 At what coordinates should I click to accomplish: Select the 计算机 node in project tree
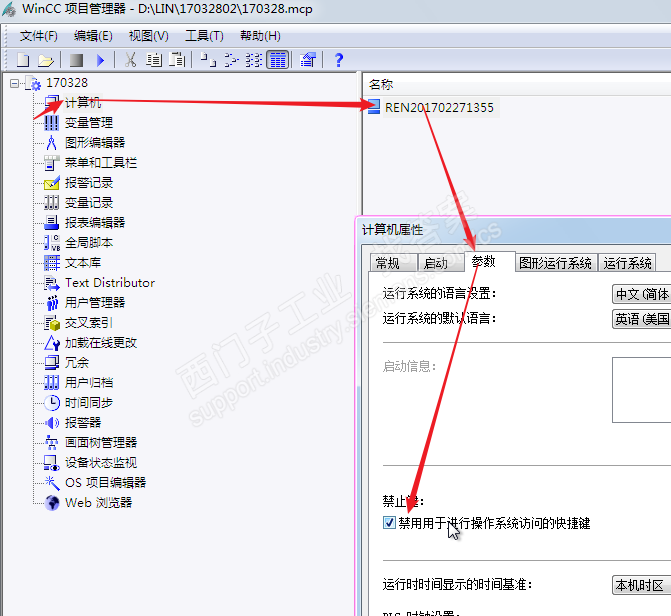click(83, 103)
